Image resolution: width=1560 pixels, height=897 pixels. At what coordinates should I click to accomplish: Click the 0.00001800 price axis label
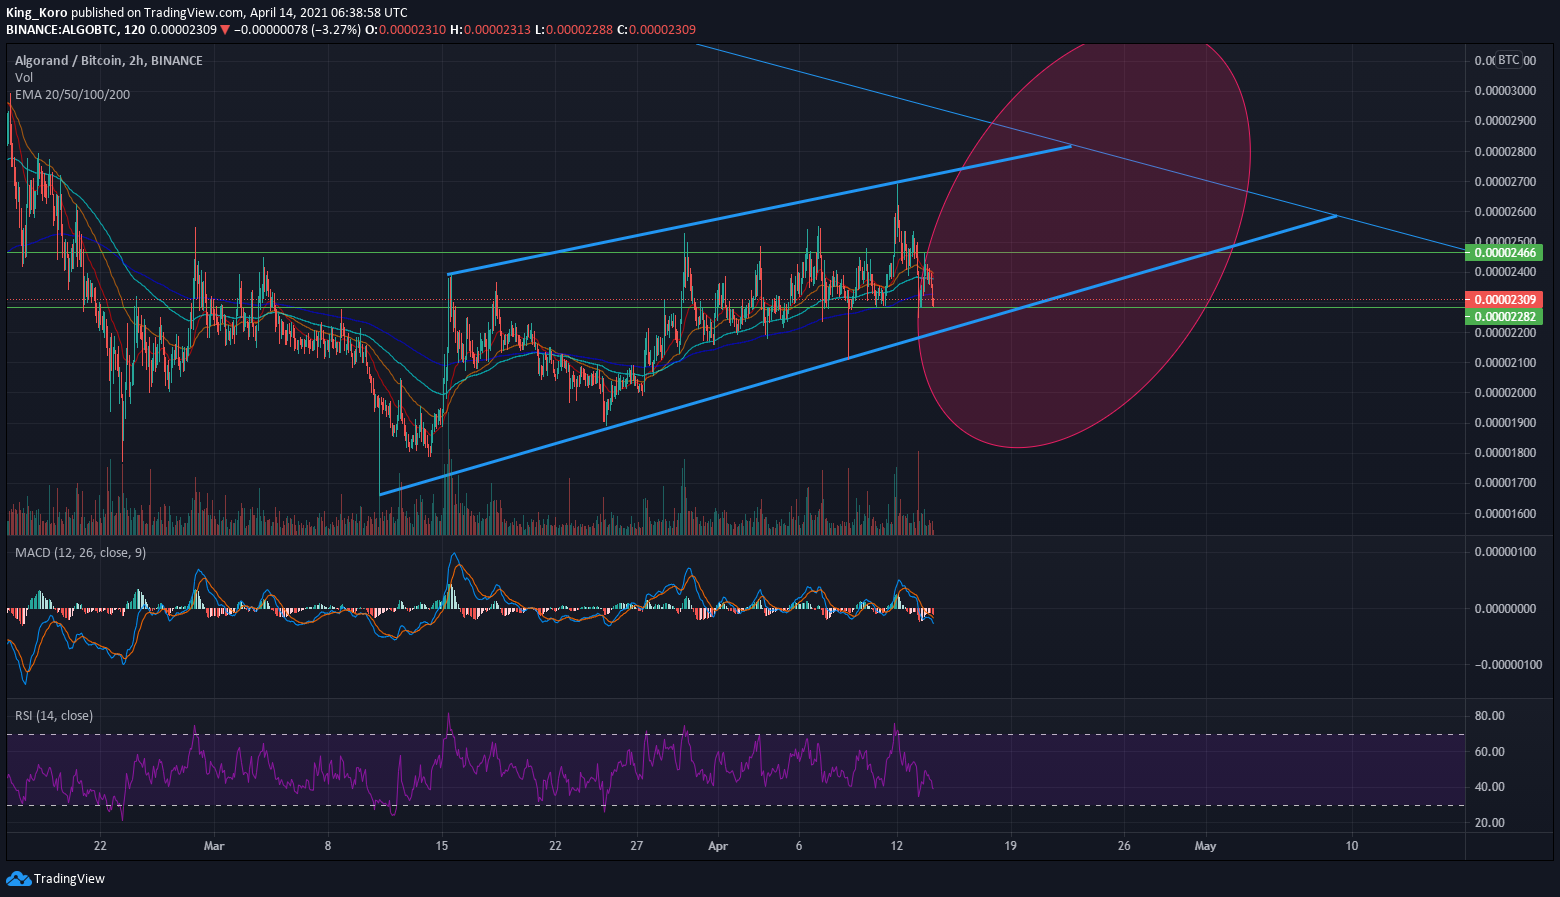point(1505,452)
